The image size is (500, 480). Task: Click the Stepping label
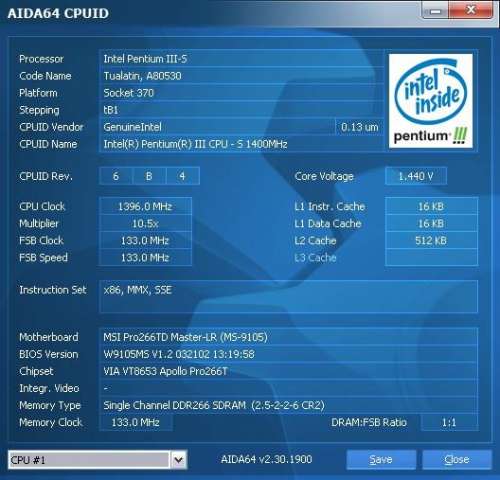tap(39, 110)
